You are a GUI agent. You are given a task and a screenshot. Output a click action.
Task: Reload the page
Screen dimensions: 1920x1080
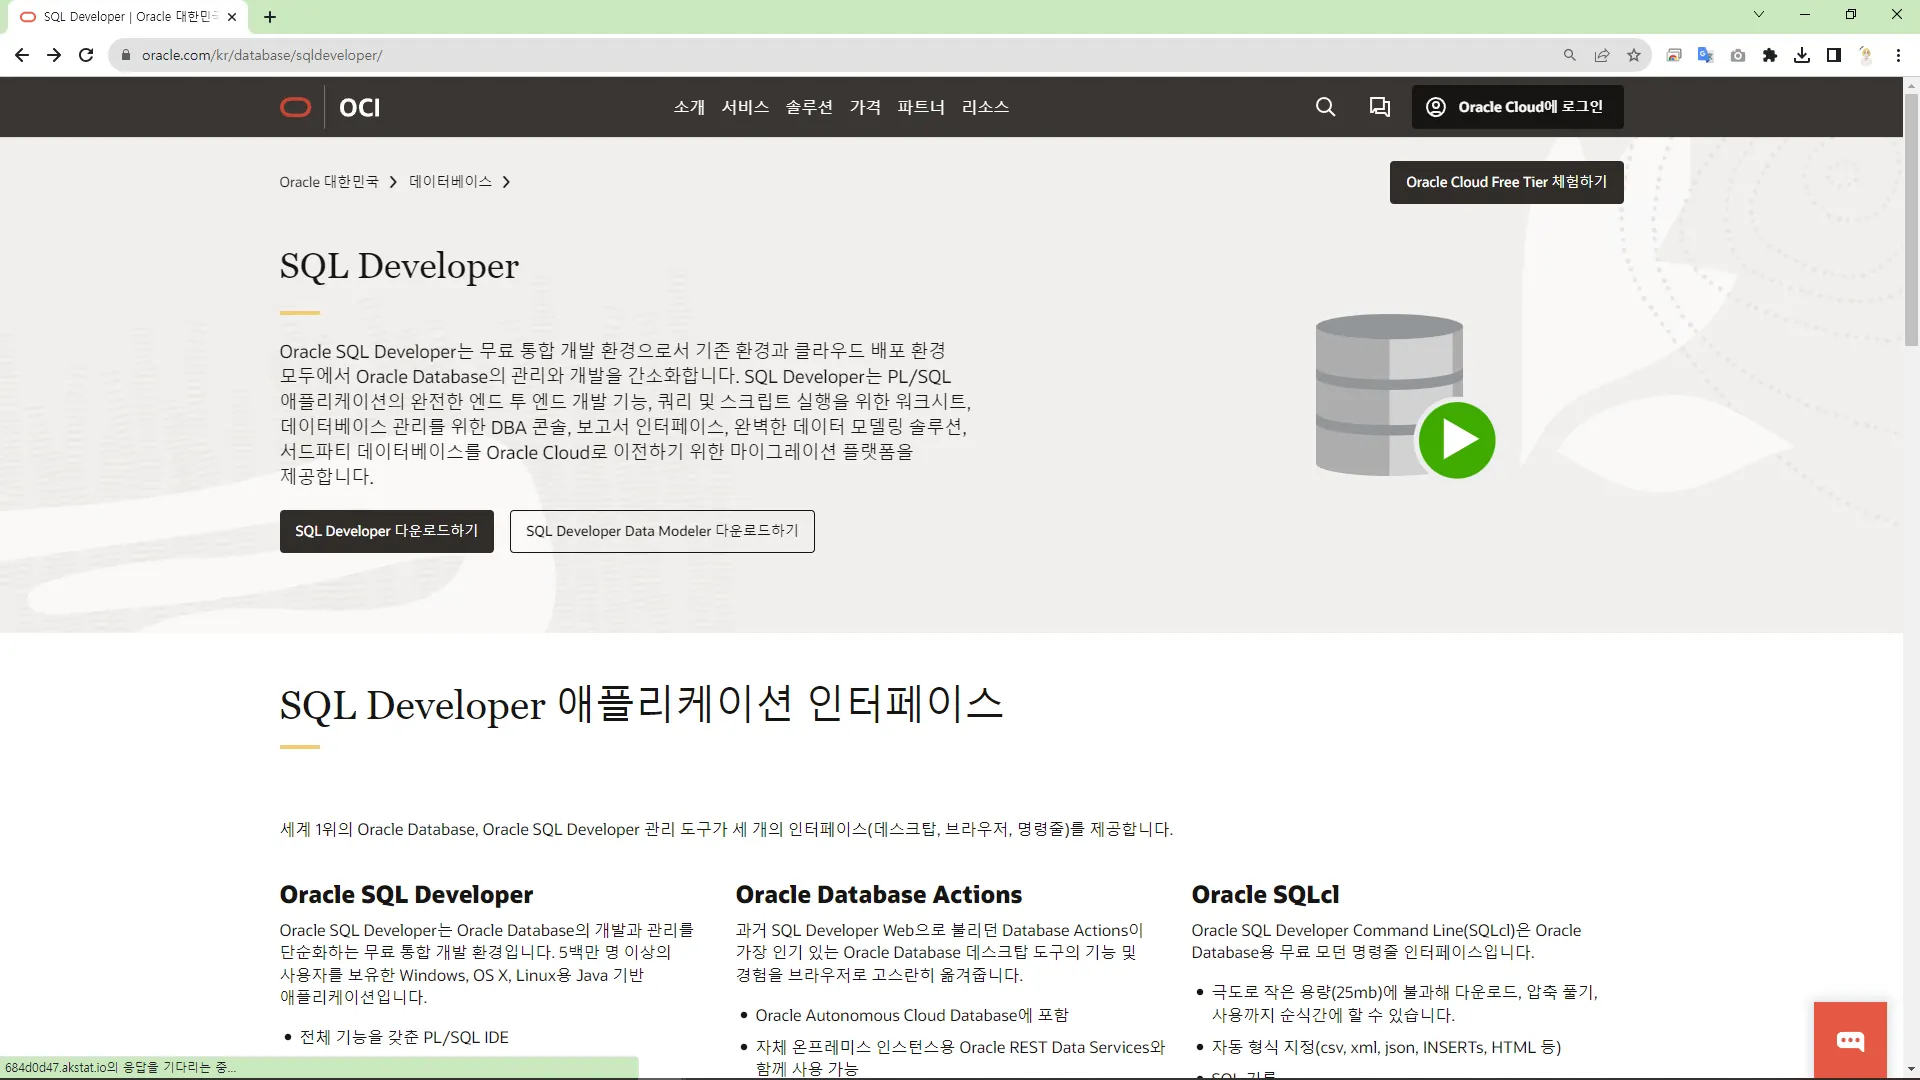click(x=86, y=55)
